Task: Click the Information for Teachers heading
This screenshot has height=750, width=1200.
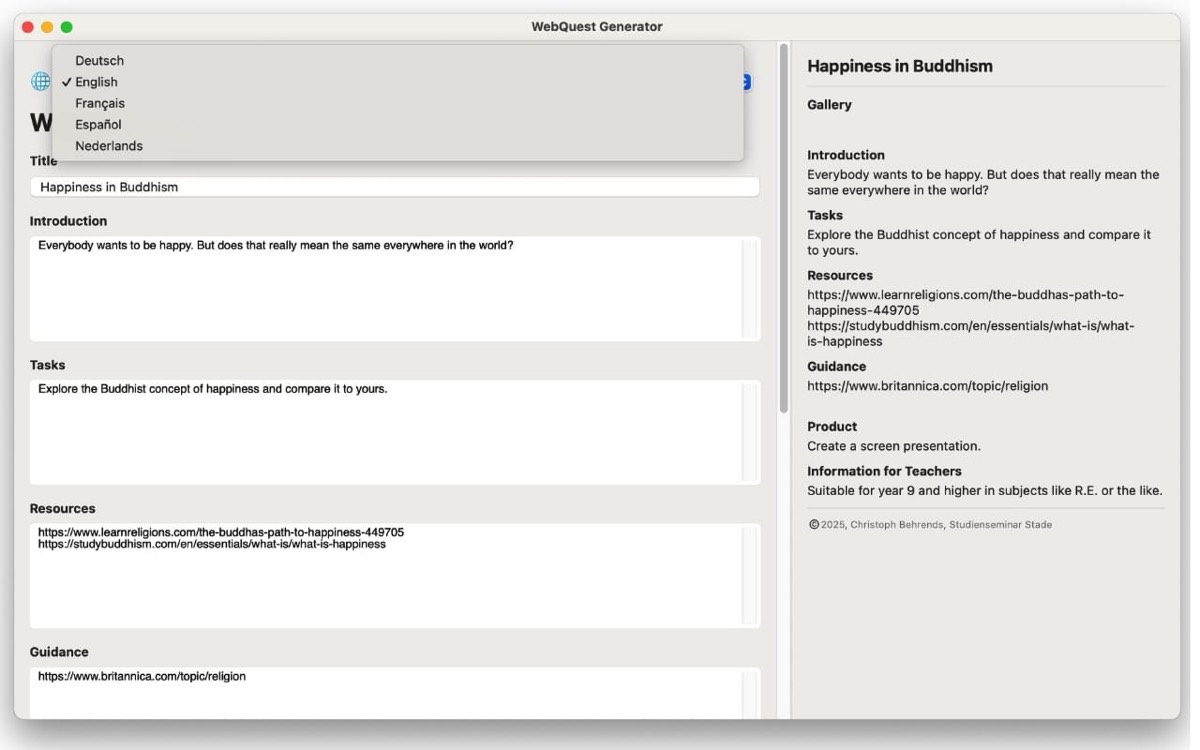Action: 884,471
